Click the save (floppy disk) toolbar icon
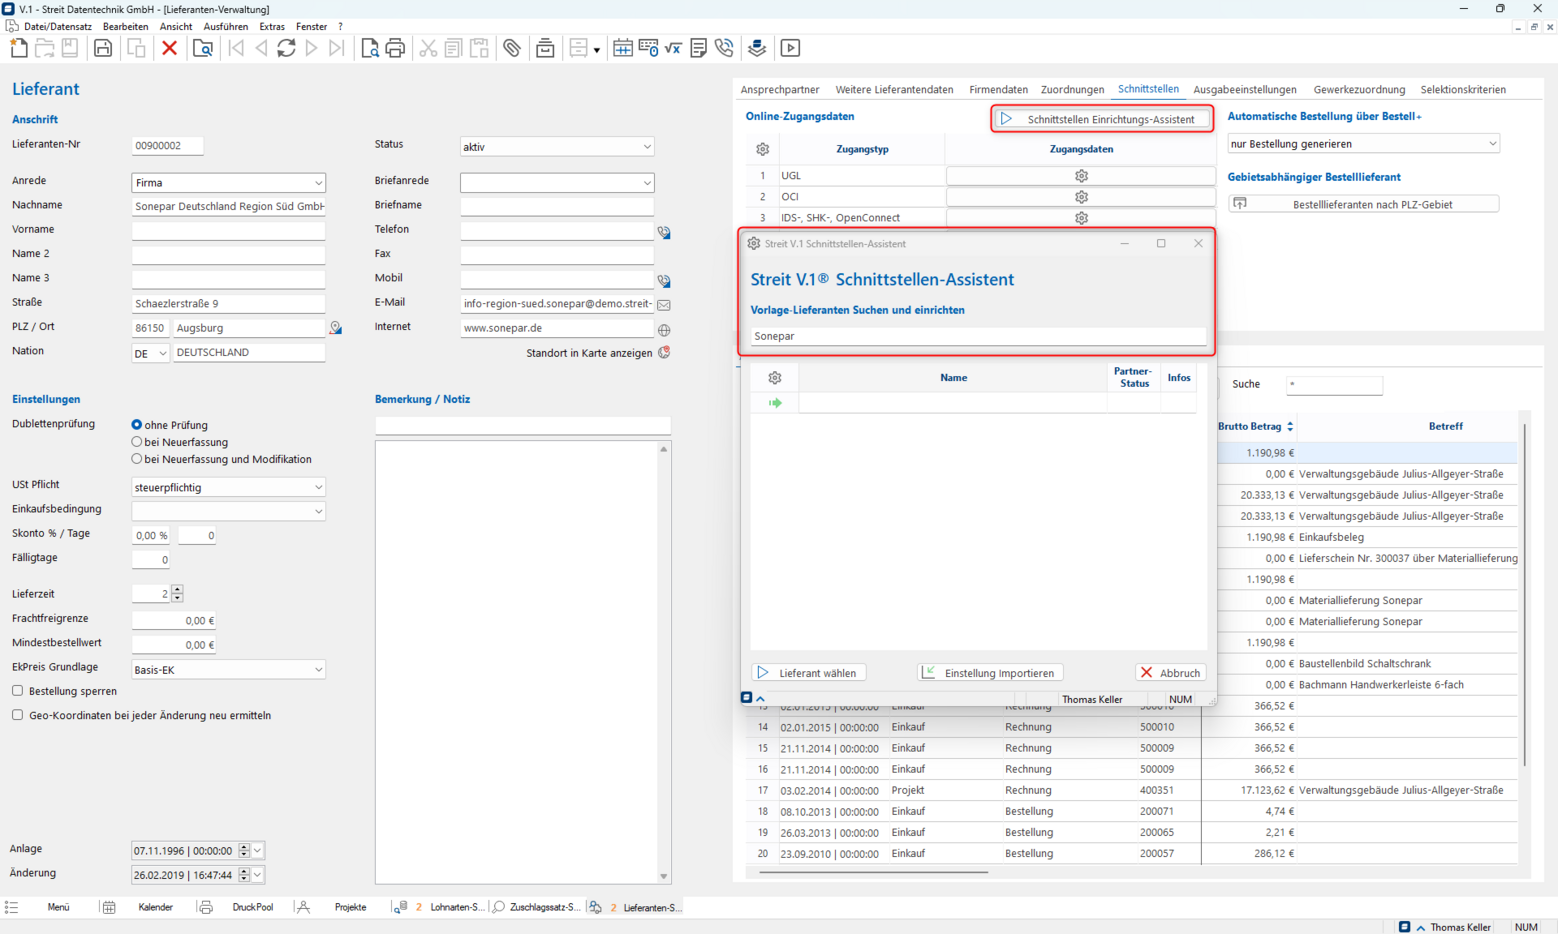Image resolution: width=1558 pixels, height=934 pixels. pyautogui.click(x=103, y=48)
